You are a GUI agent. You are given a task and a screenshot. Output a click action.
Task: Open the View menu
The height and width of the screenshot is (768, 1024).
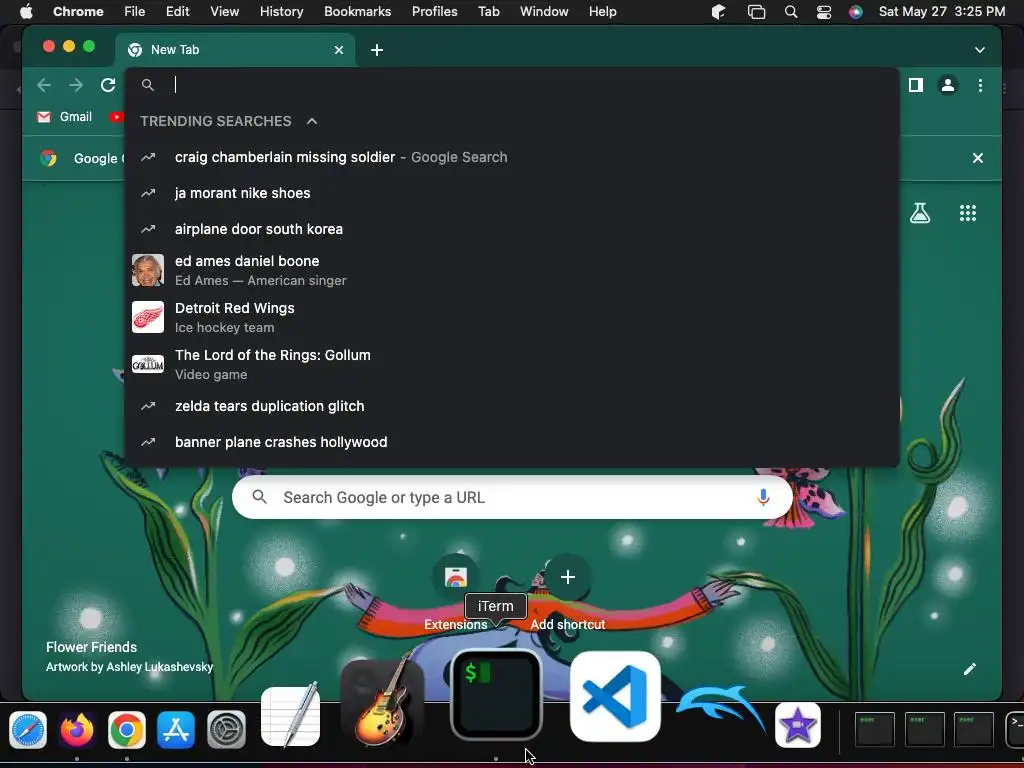tap(225, 12)
